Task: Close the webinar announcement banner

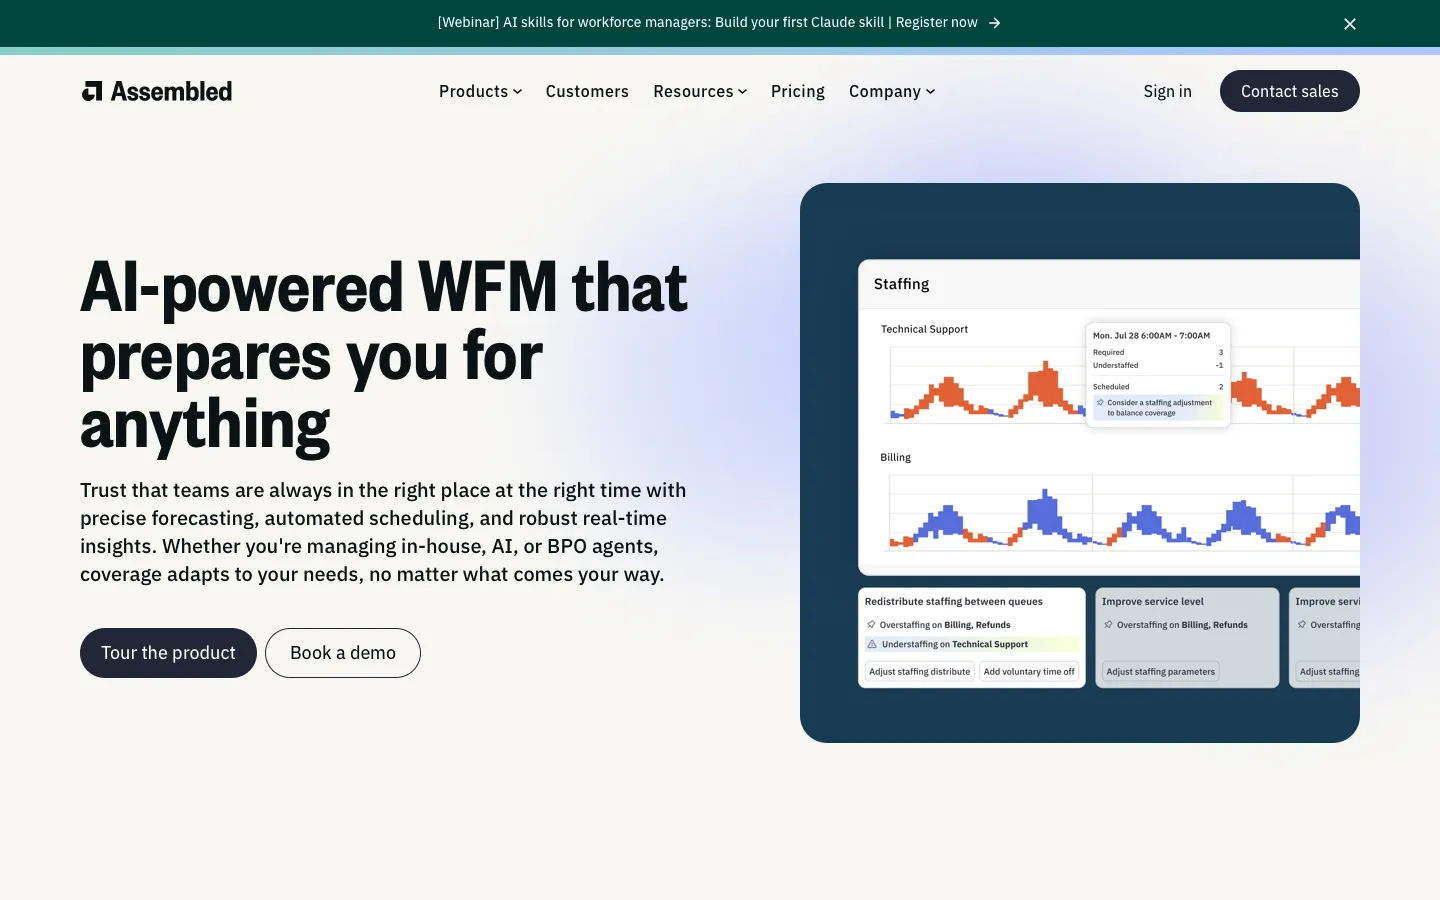Action: (1350, 24)
